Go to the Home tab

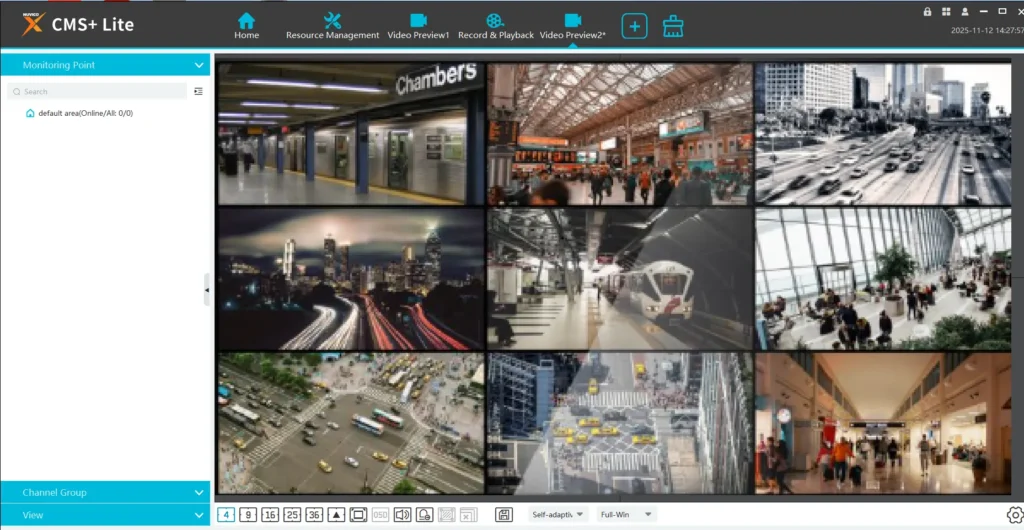coord(246,26)
